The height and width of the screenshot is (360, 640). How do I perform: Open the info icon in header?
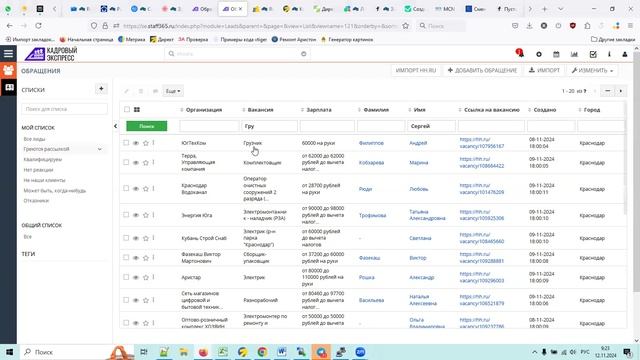coord(609,54)
